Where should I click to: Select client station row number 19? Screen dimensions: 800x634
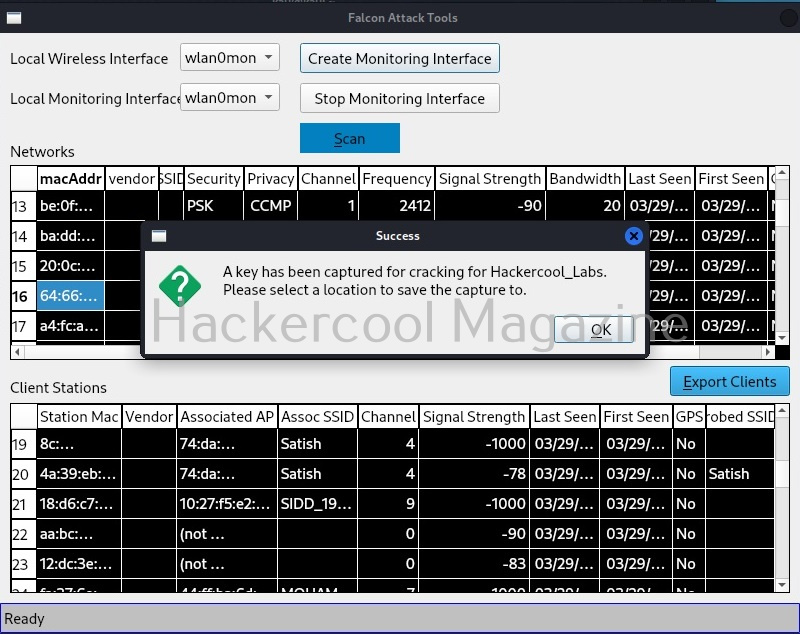23,444
